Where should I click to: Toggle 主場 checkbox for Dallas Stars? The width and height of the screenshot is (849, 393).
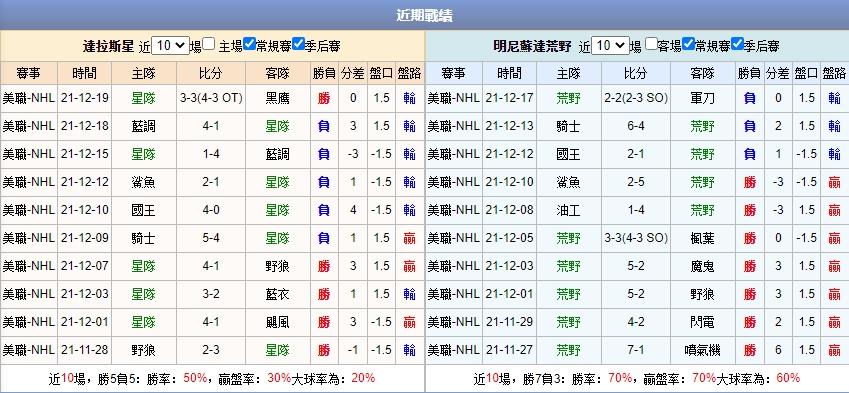coord(209,44)
